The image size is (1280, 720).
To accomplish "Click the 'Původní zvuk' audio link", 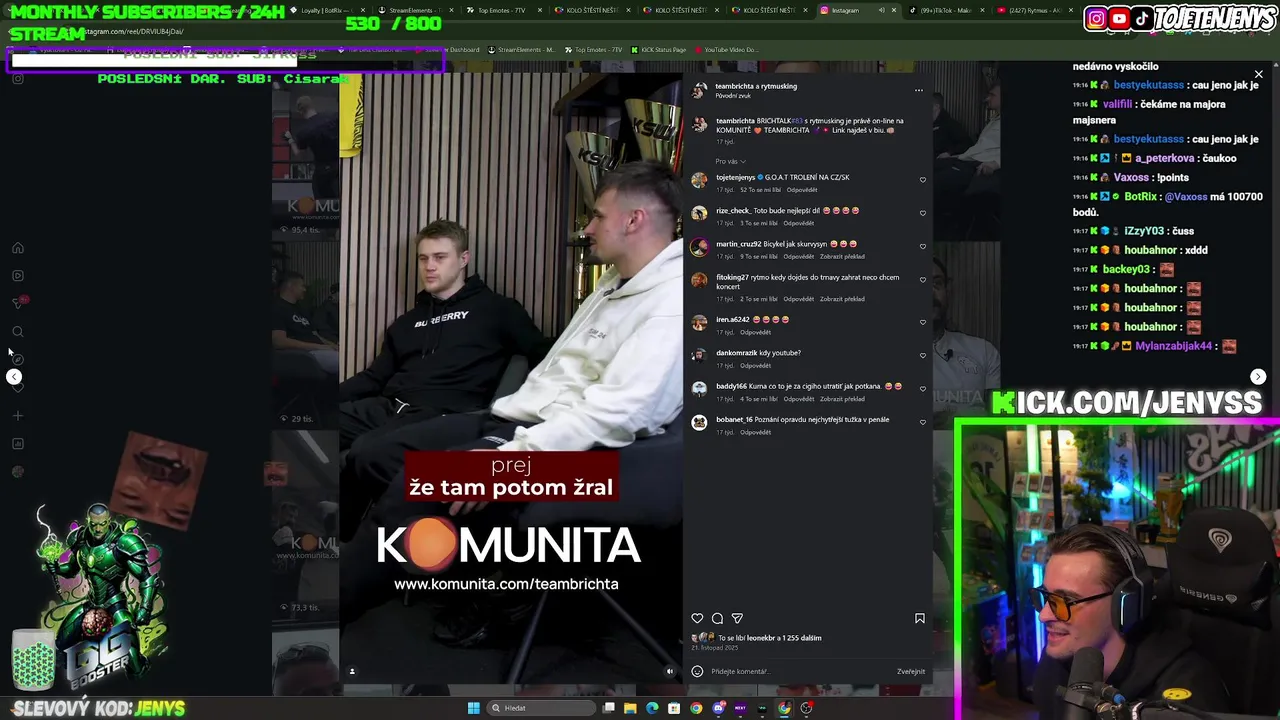I will tap(733, 96).
